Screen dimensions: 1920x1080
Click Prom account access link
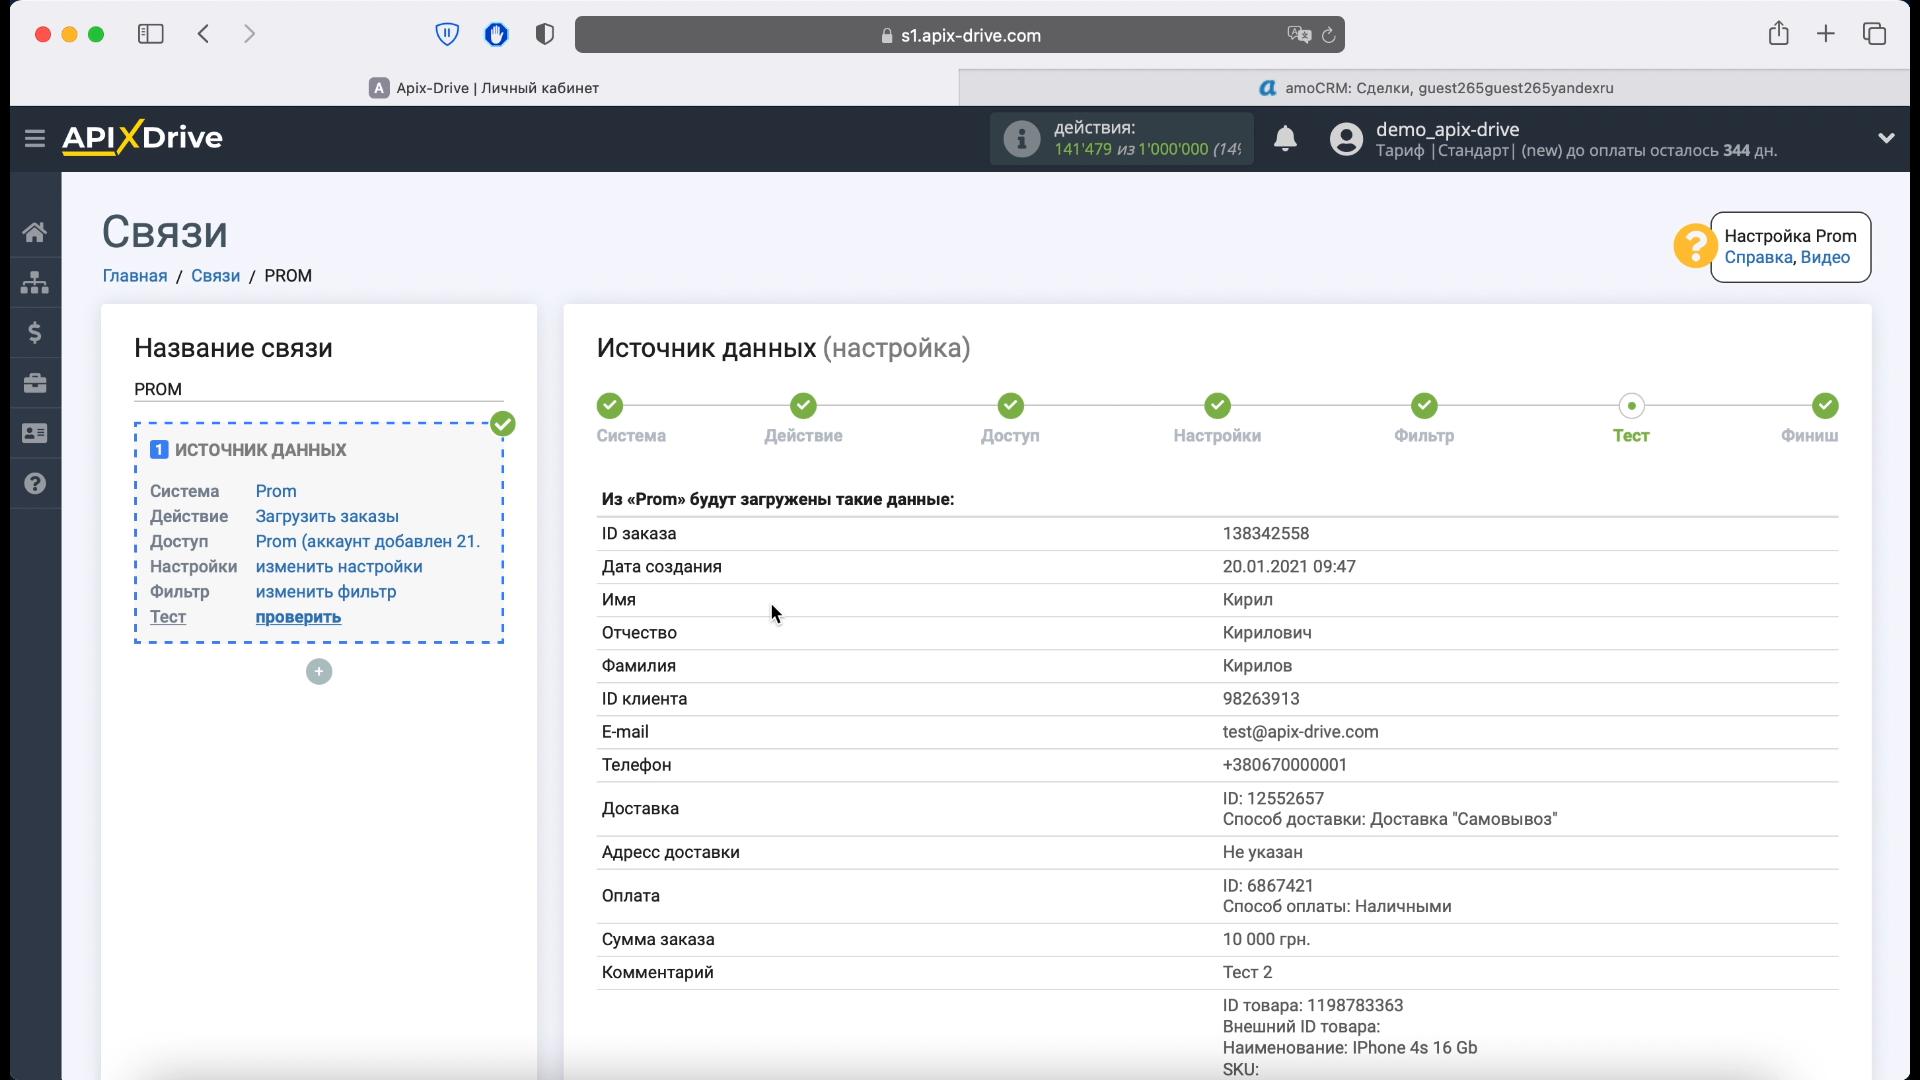pyautogui.click(x=367, y=541)
